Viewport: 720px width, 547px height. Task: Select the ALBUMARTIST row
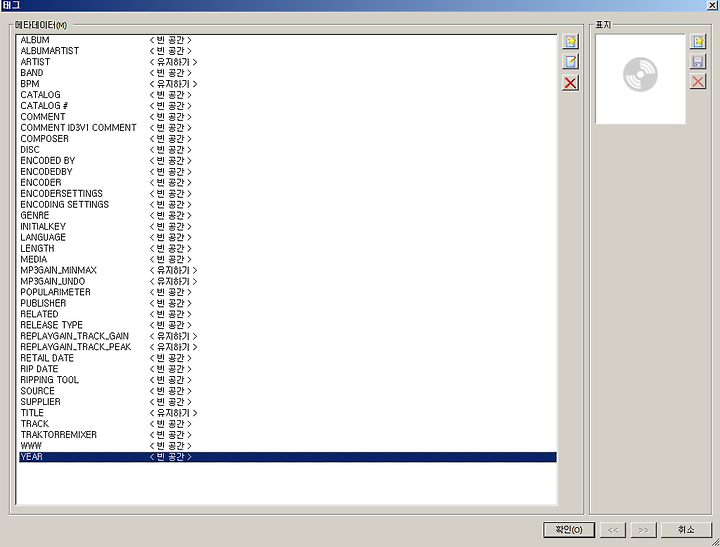[288, 51]
